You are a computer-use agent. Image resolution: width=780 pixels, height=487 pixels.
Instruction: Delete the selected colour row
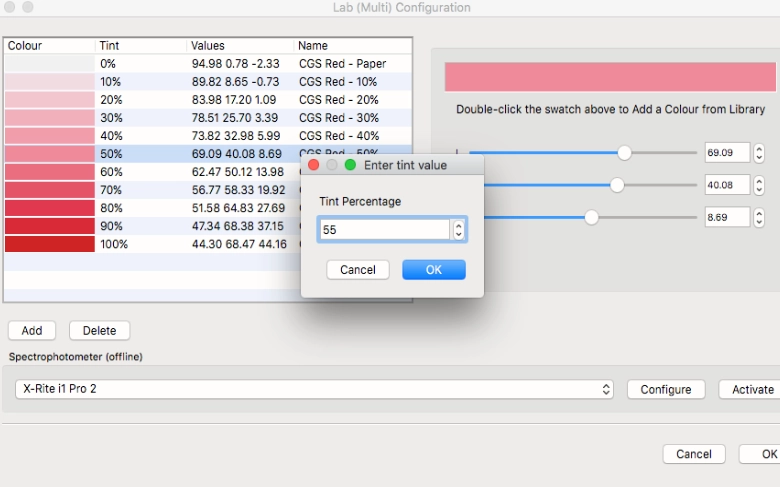pos(99,330)
